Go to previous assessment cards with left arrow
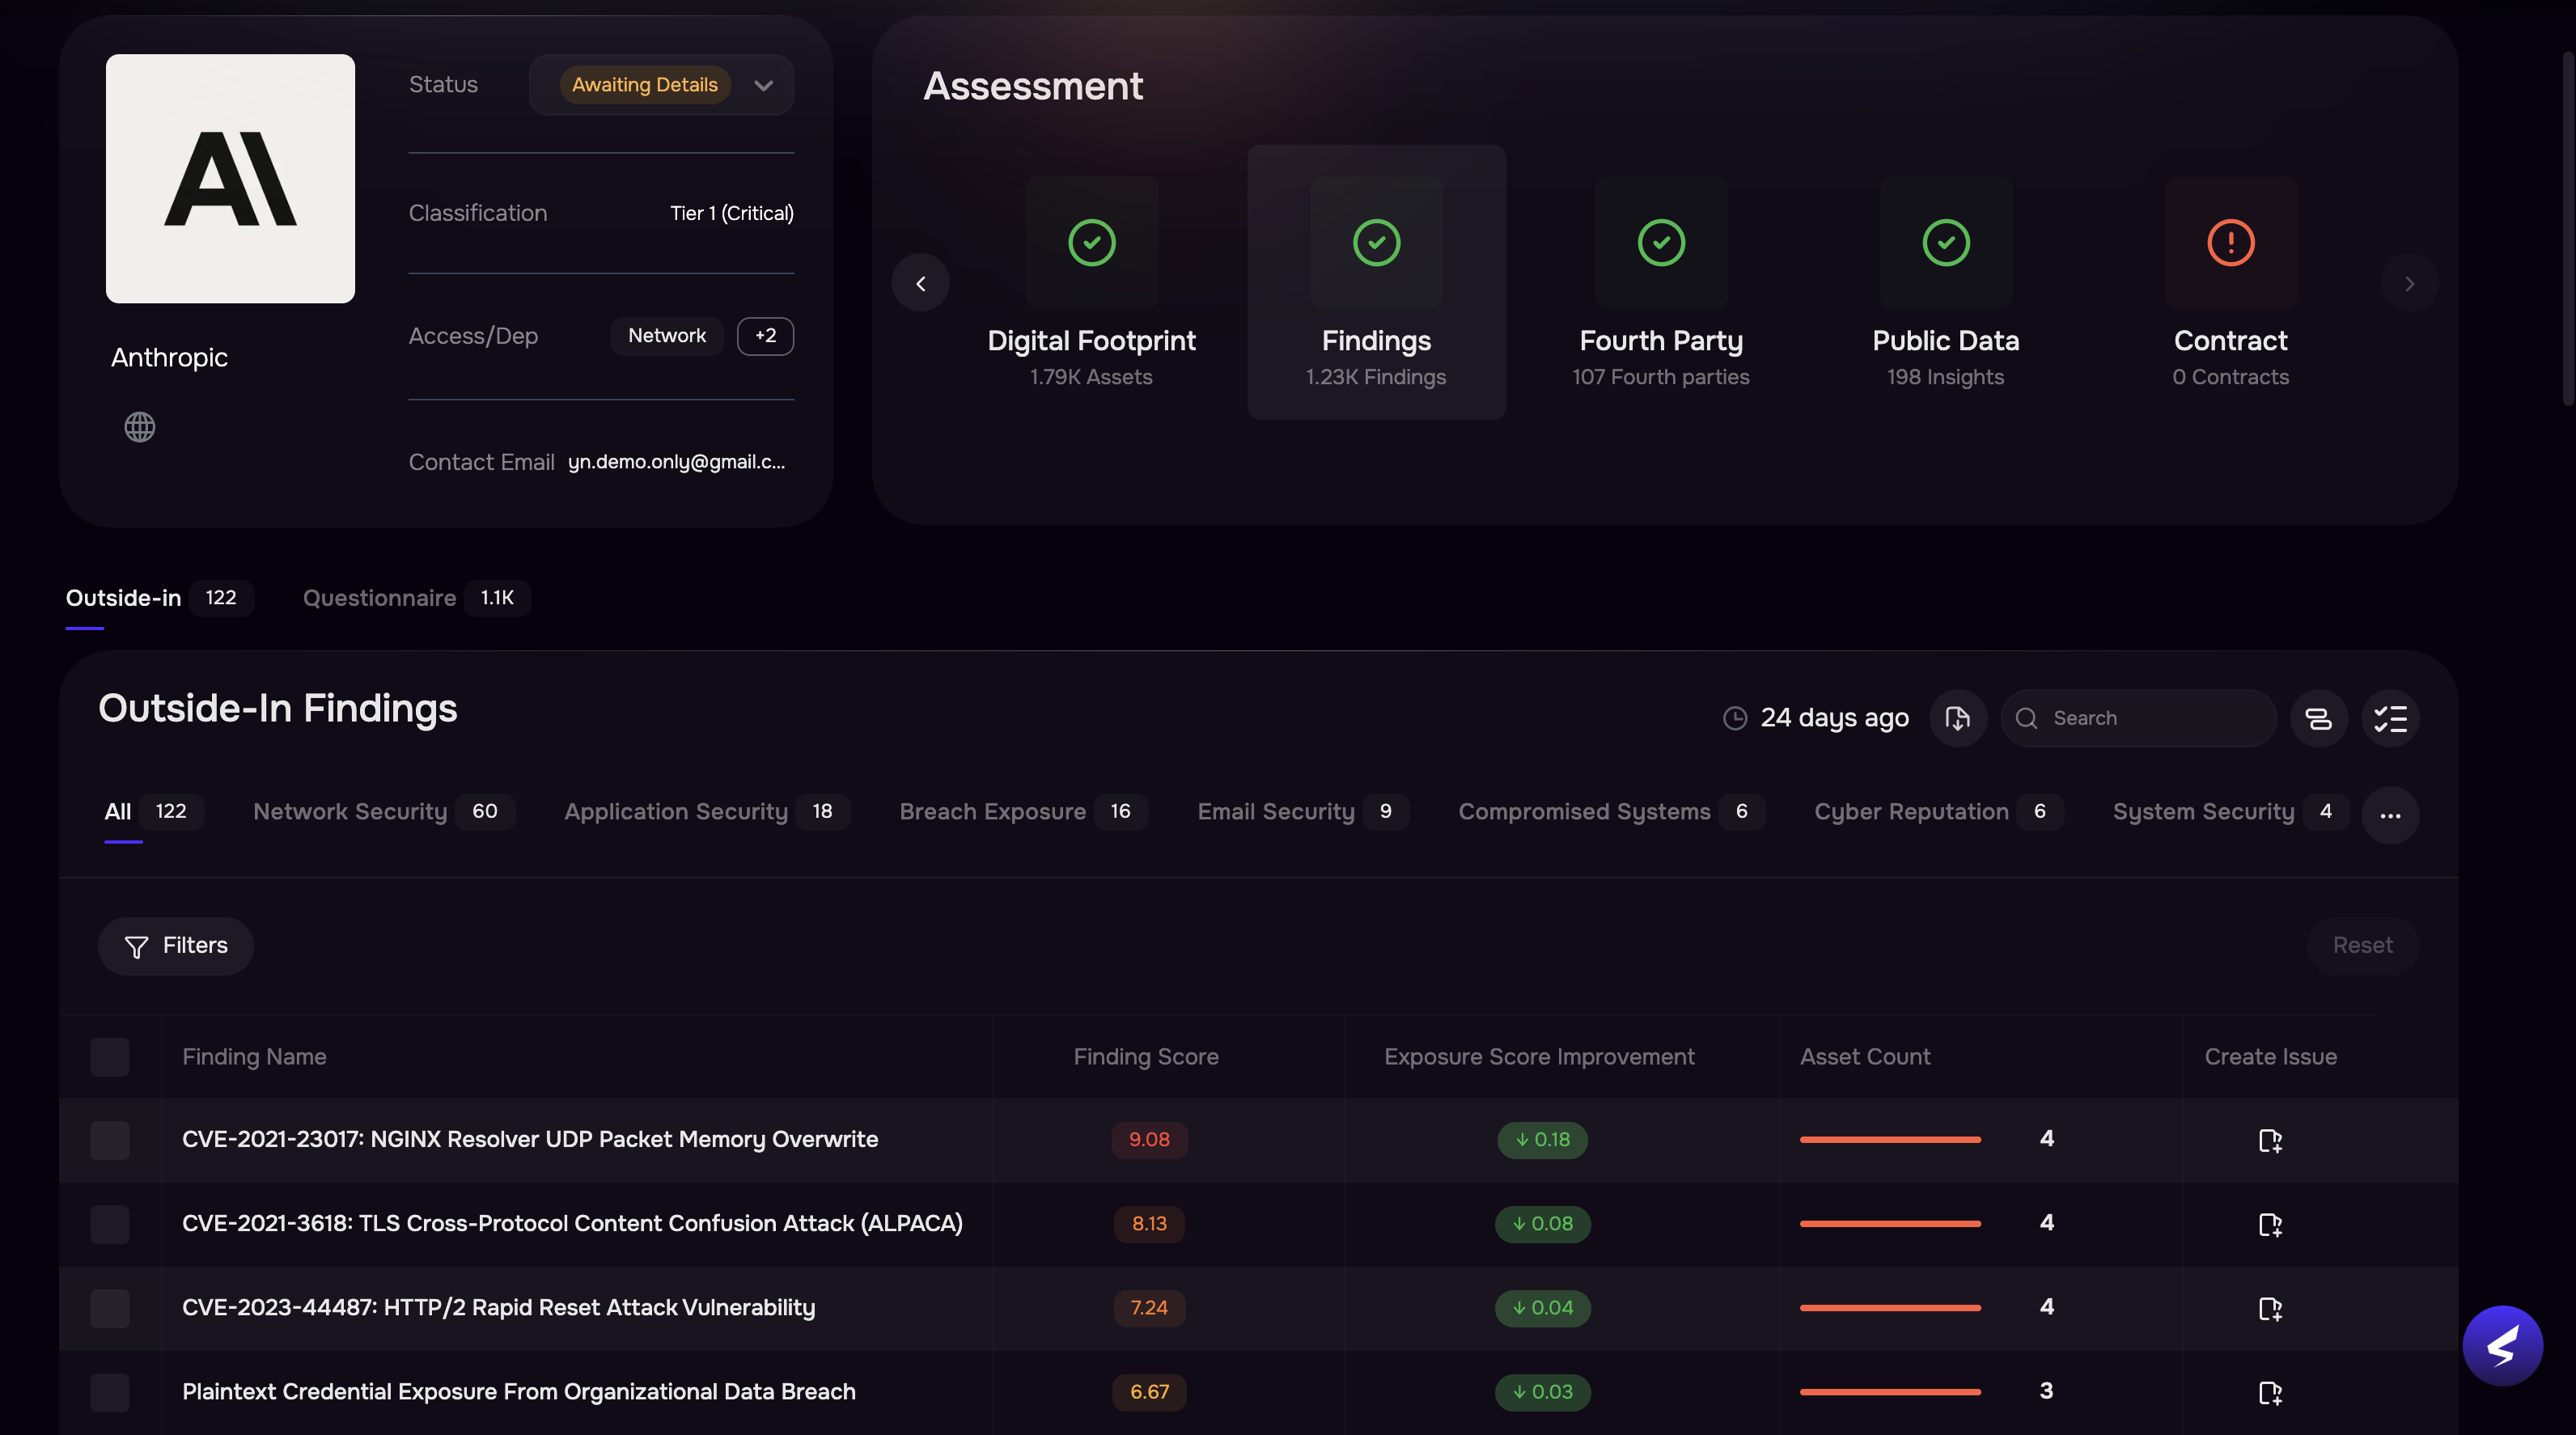Viewport: 2576px width, 1435px height. [x=920, y=283]
